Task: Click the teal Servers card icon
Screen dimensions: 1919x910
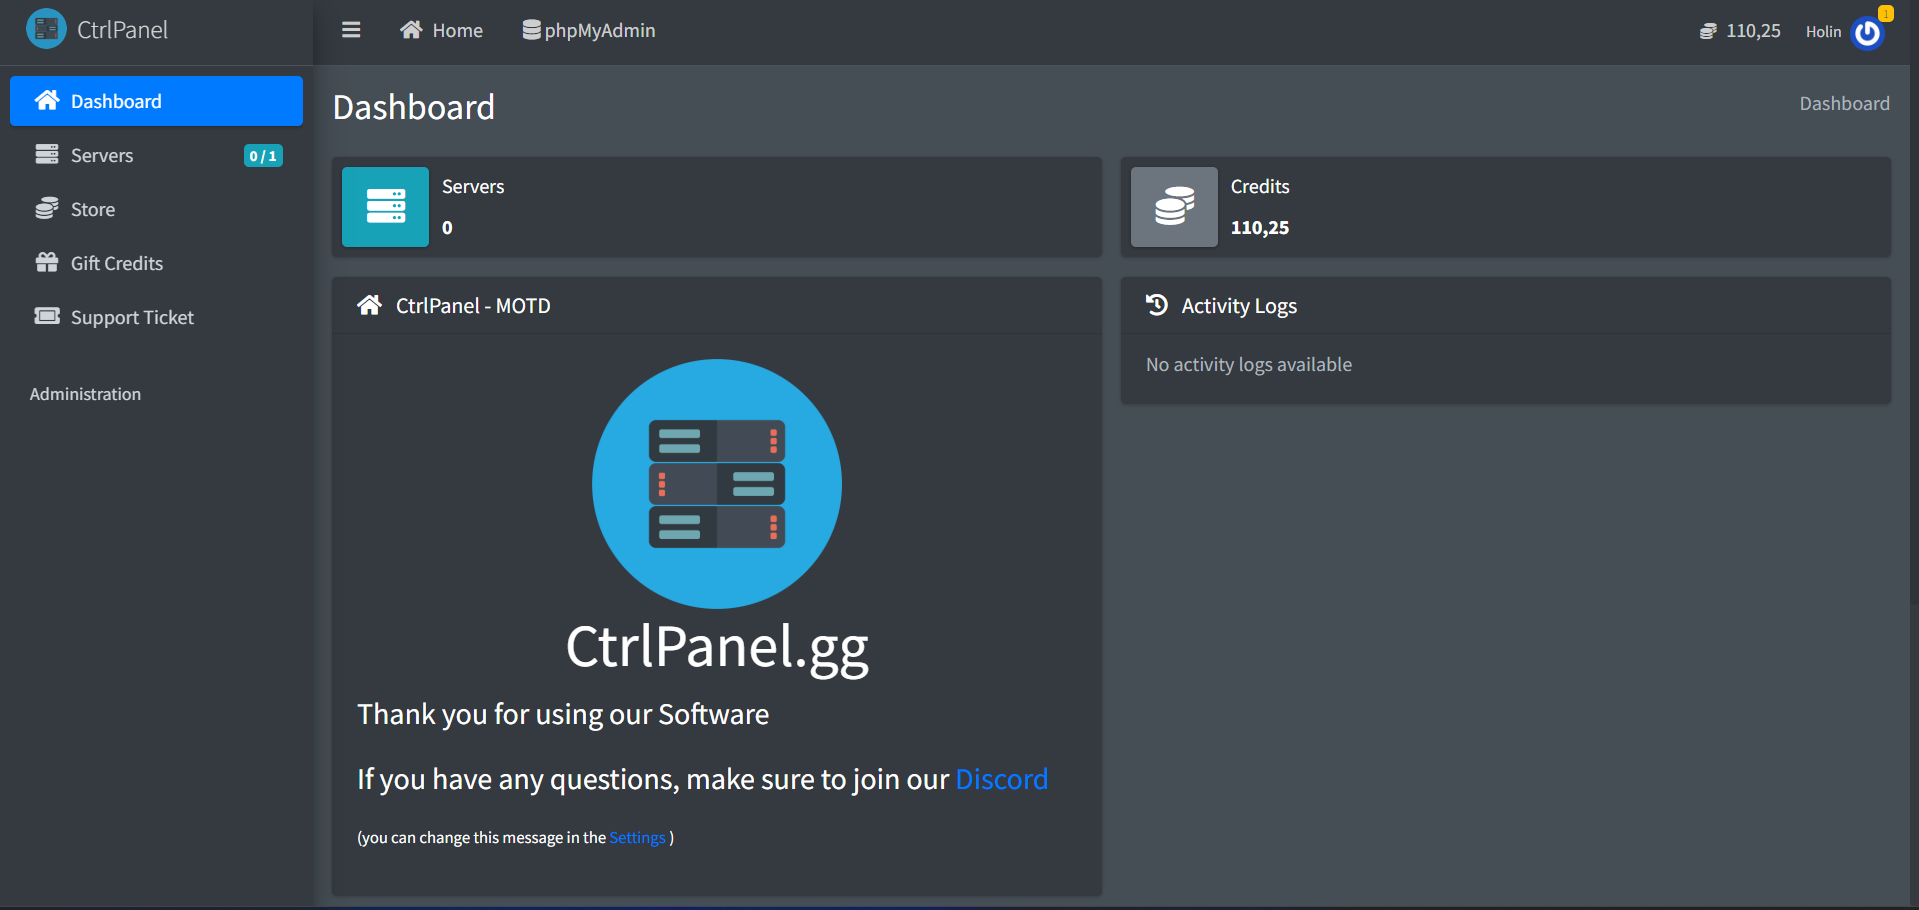Action: [x=385, y=207]
